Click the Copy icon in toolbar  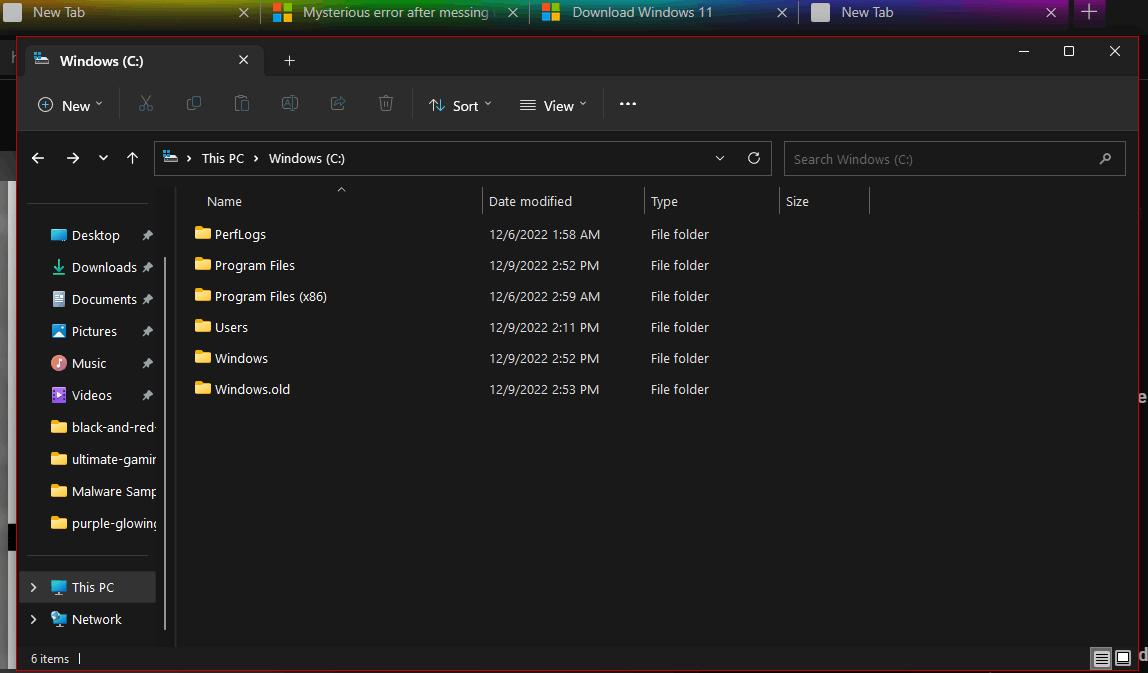[193, 104]
